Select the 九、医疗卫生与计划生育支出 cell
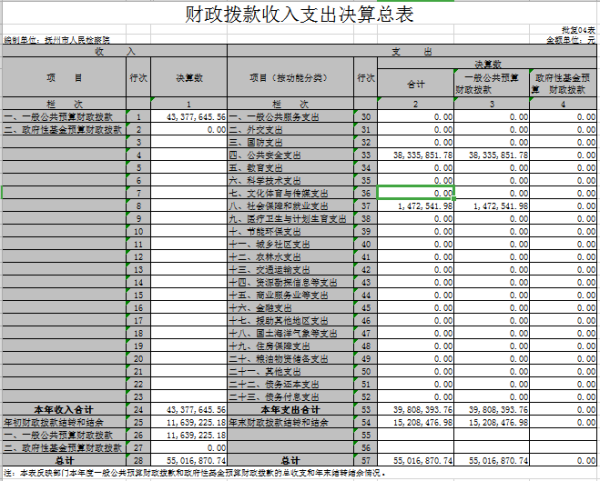This screenshot has height=481, width=600. pos(290,218)
